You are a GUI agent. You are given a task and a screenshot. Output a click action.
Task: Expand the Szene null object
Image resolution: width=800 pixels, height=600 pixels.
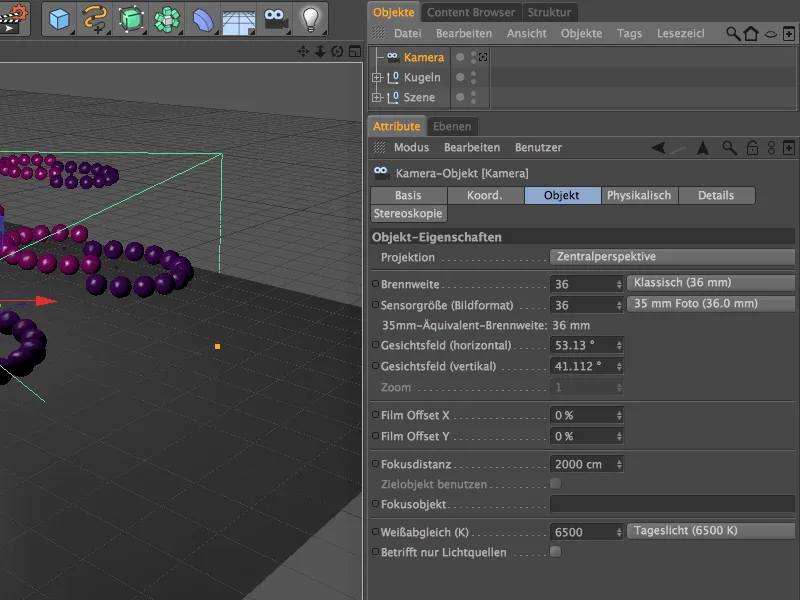click(377, 97)
